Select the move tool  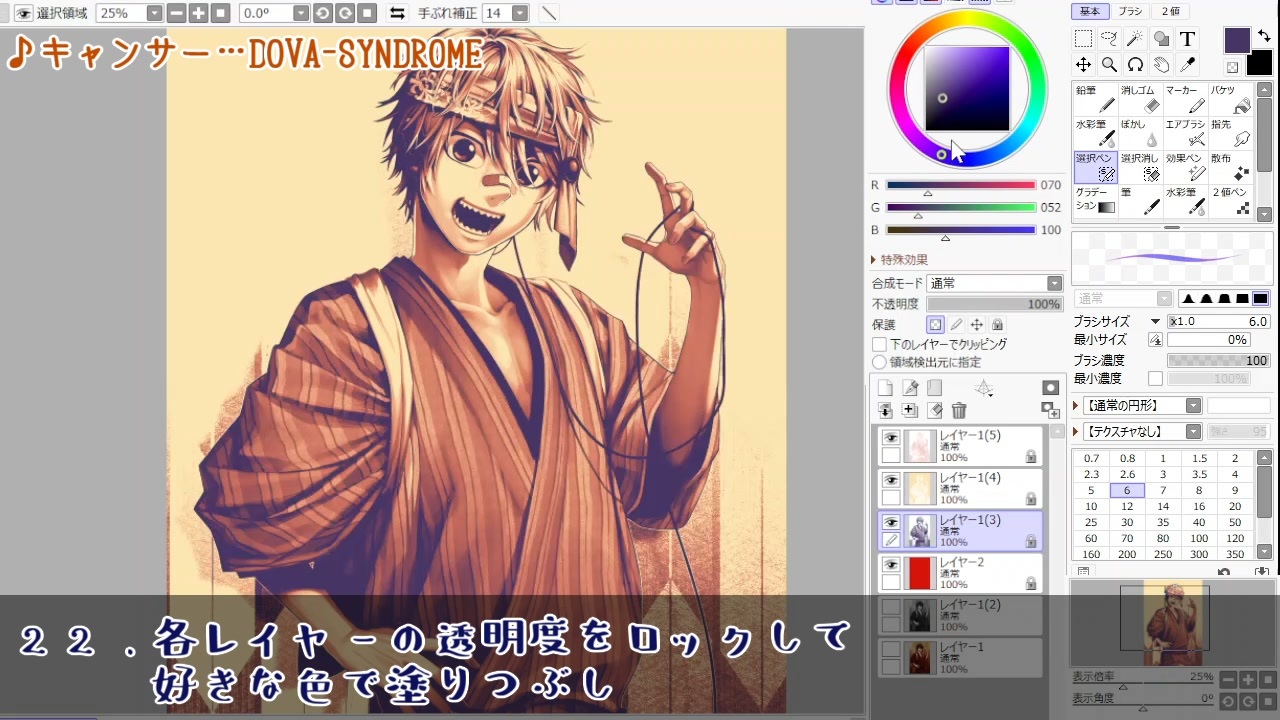[1083, 65]
